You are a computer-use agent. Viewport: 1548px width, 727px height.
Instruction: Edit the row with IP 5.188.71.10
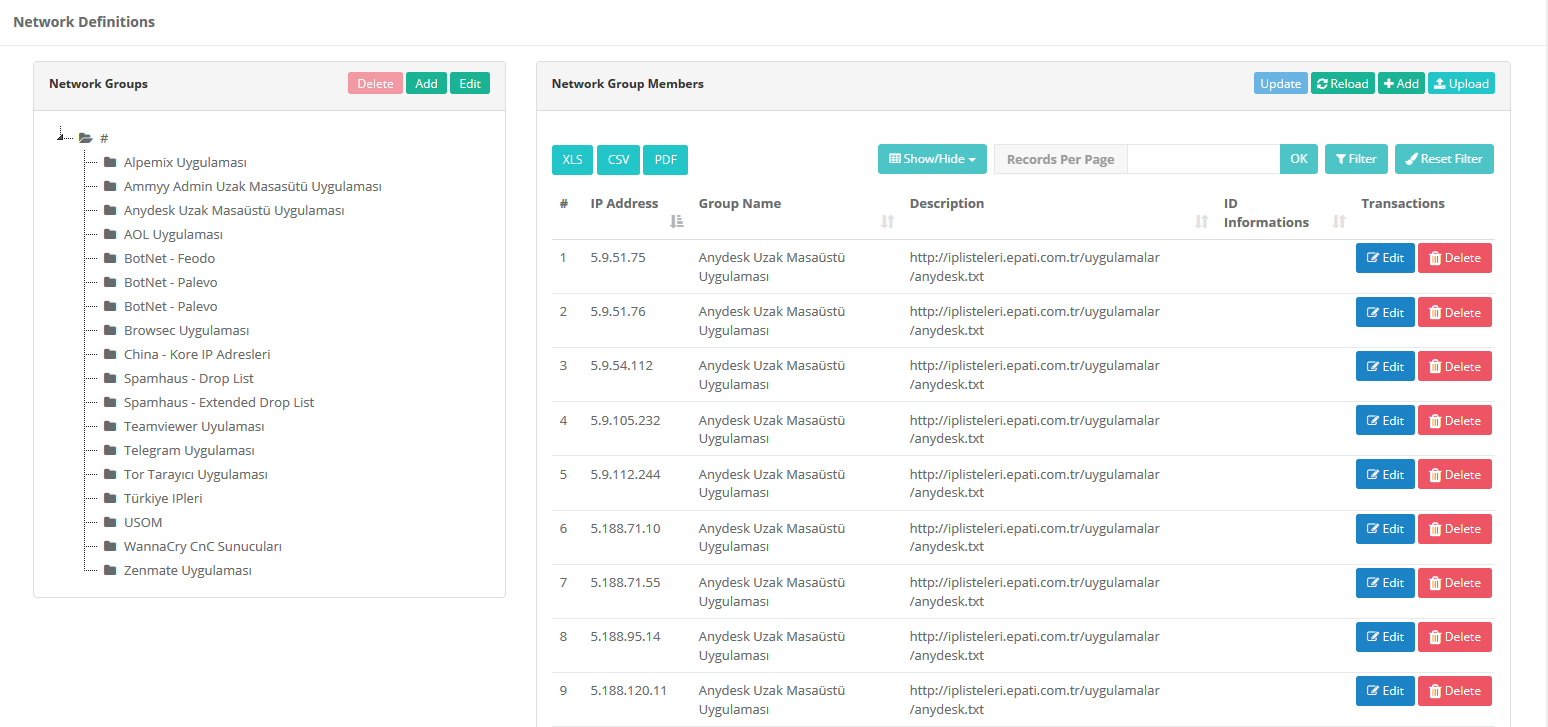pos(1385,529)
